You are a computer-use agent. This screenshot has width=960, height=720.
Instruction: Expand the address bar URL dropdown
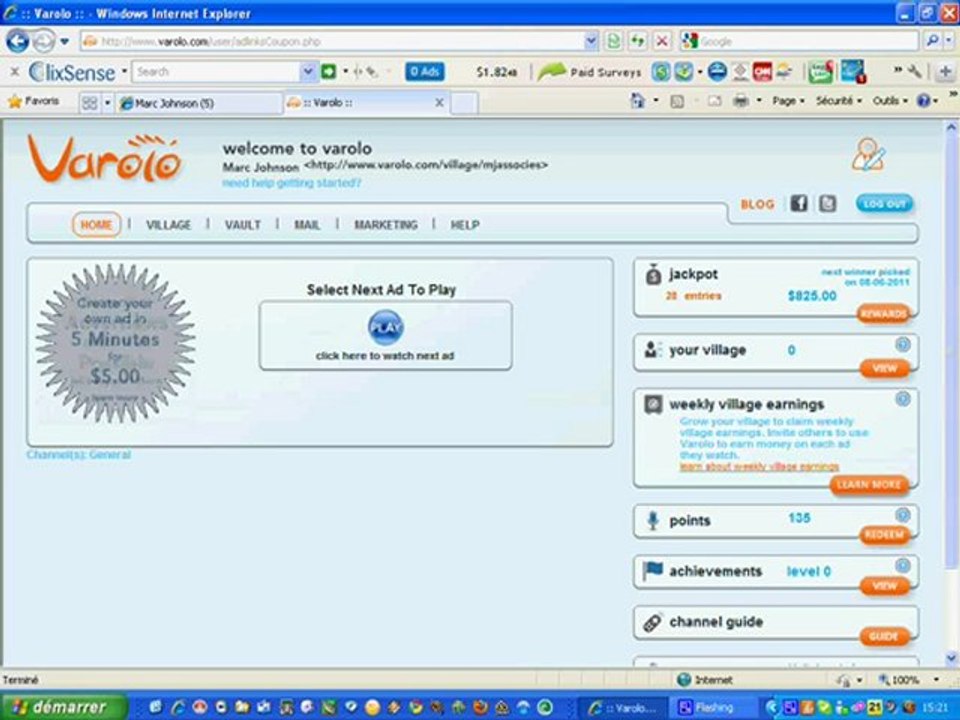591,41
